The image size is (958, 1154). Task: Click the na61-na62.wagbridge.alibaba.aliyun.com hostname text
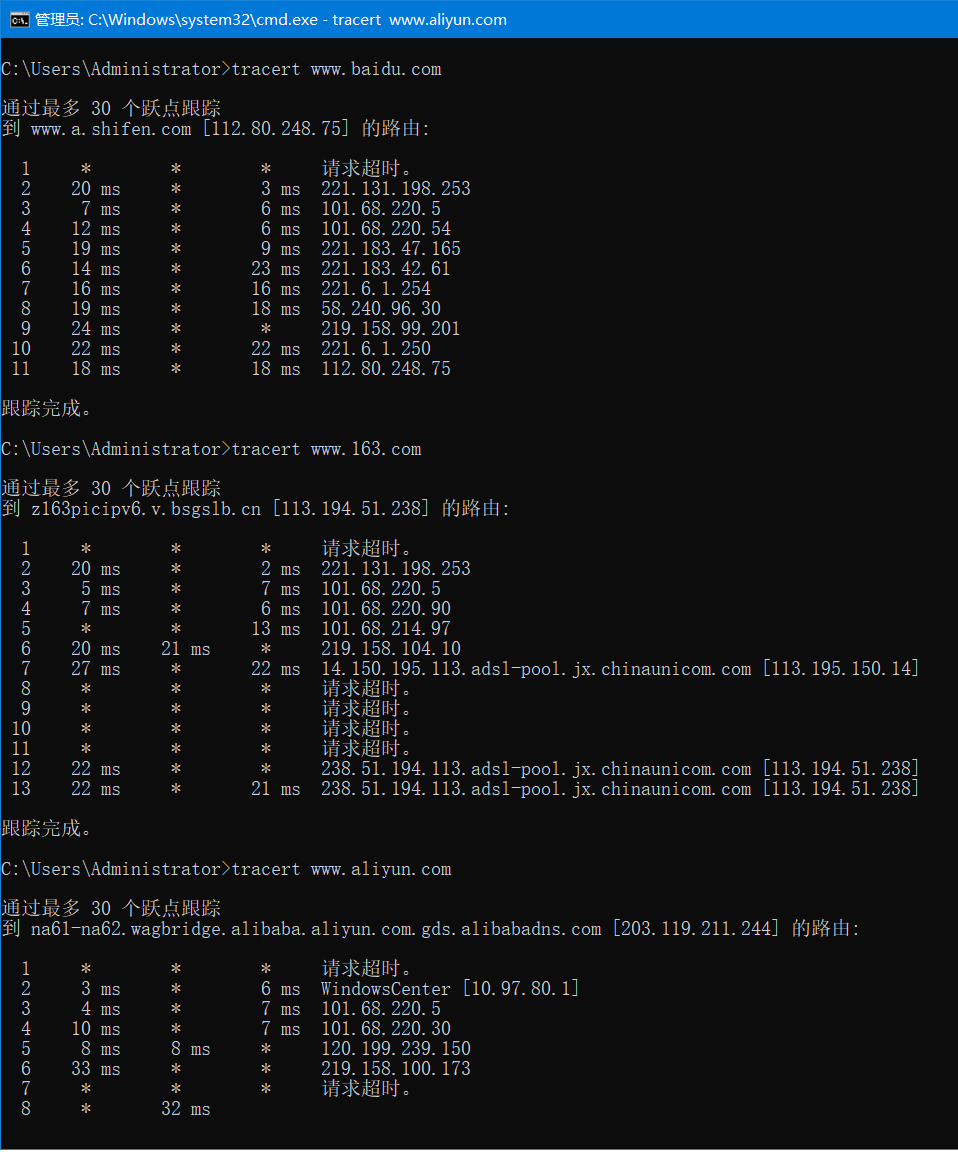click(316, 929)
